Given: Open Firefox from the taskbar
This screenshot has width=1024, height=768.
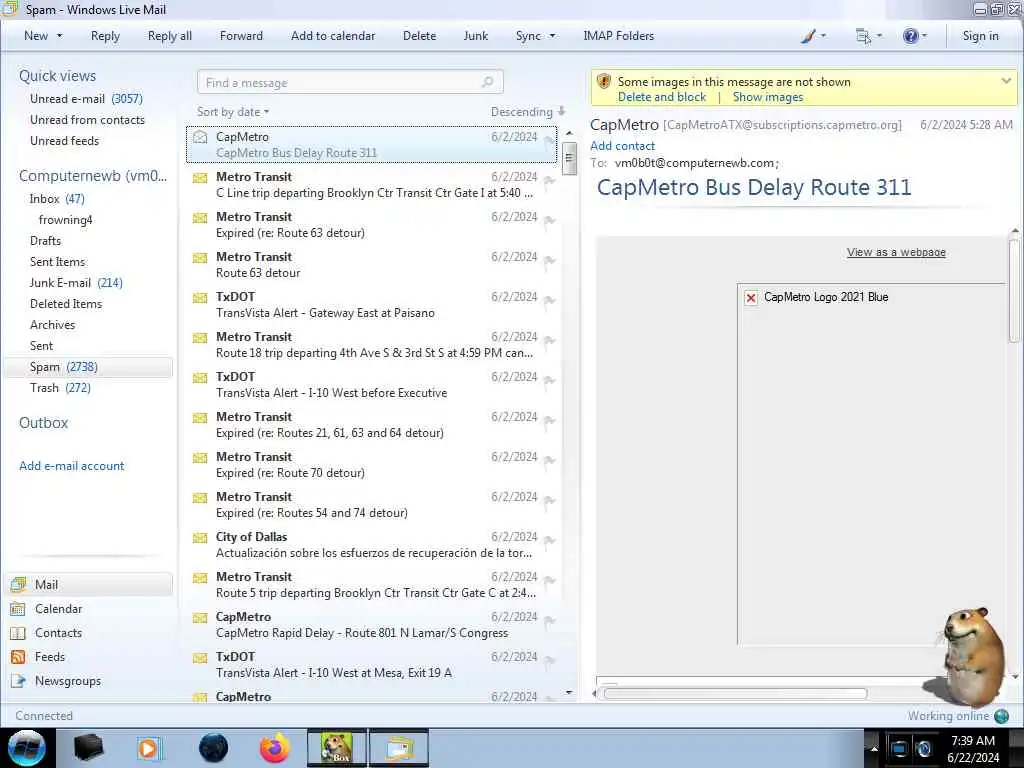Looking at the screenshot, I should pyautogui.click(x=275, y=748).
